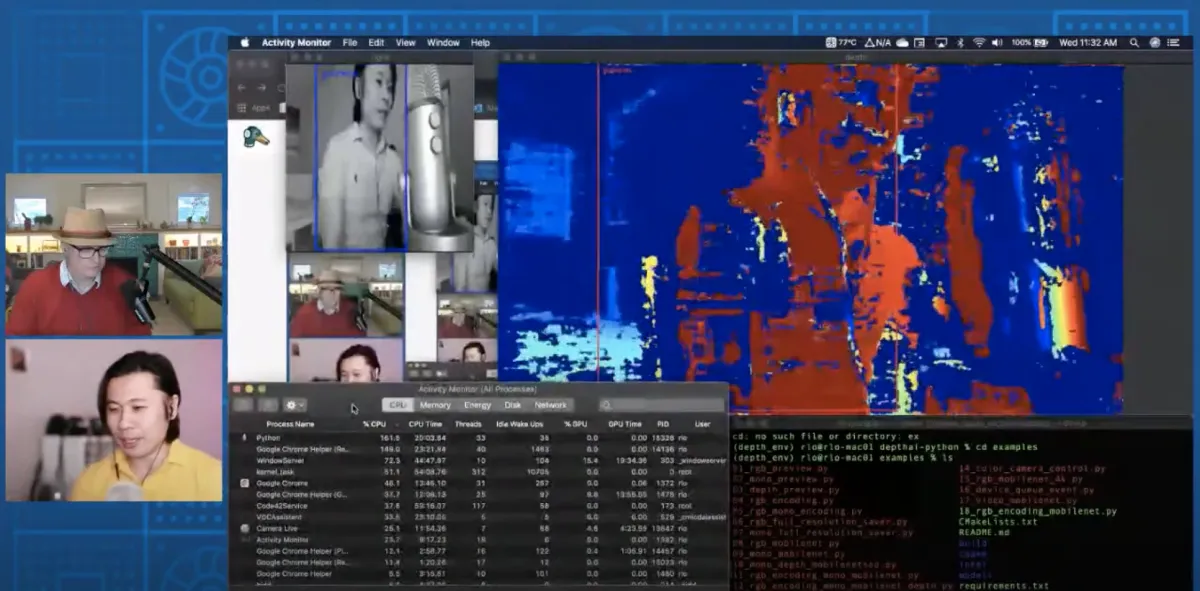The image size is (1200, 591).
Task: Select the Camera Live process row
Action: click(x=479, y=528)
